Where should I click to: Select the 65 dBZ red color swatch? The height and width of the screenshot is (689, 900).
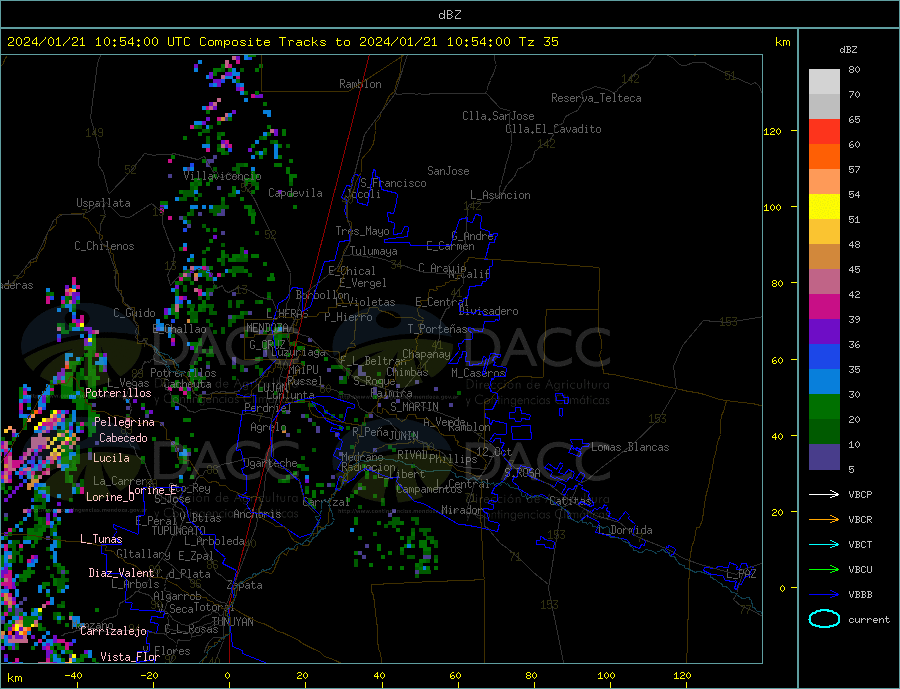824,131
